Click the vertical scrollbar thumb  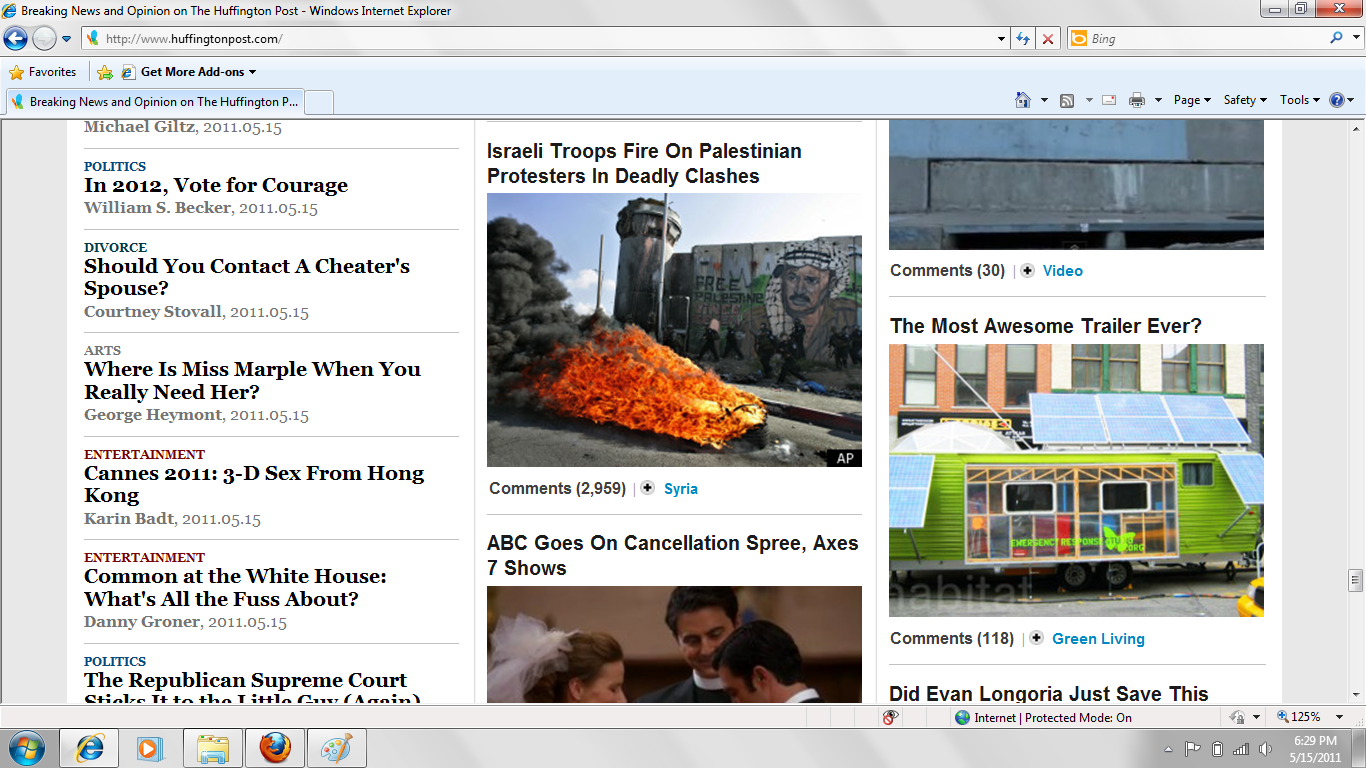coord(1355,580)
